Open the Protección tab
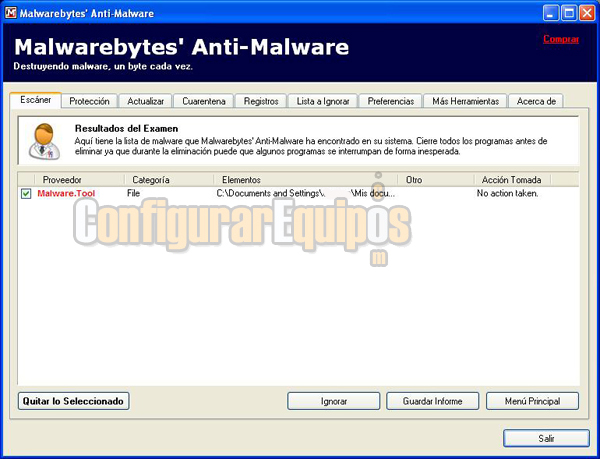Viewport: 600px width, 459px height. tap(90, 101)
